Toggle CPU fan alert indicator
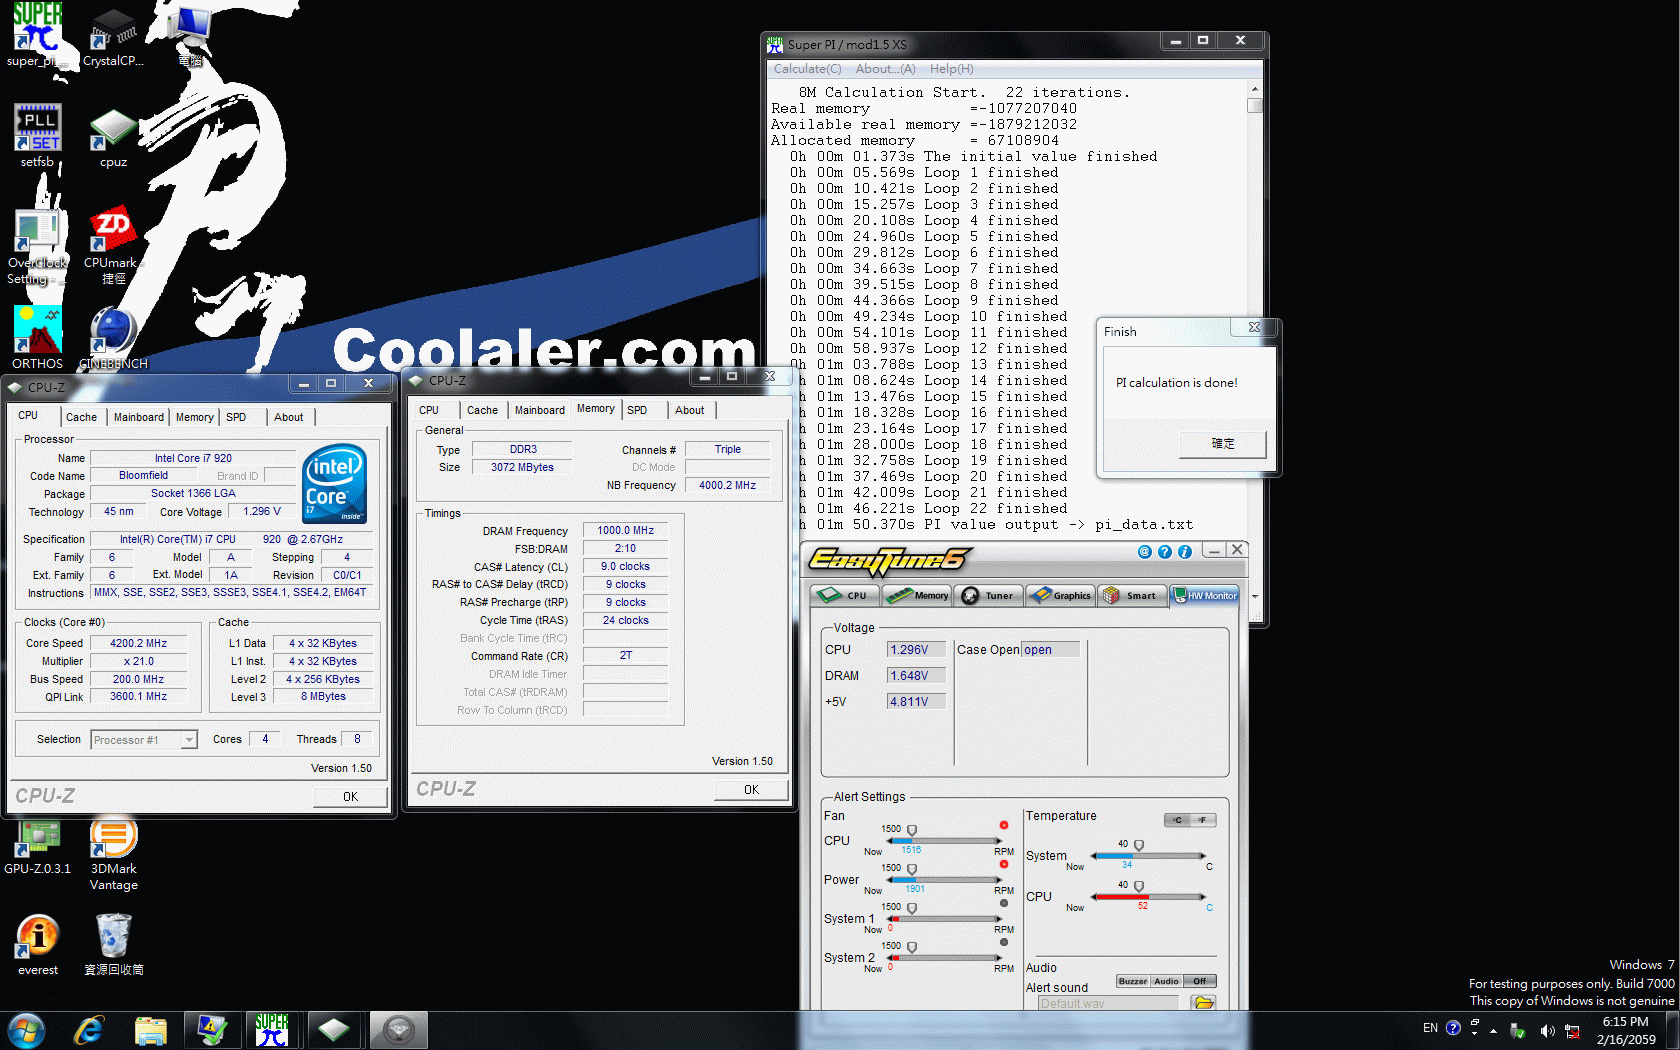Viewport: 1680px width, 1050px height. [1003, 826]
